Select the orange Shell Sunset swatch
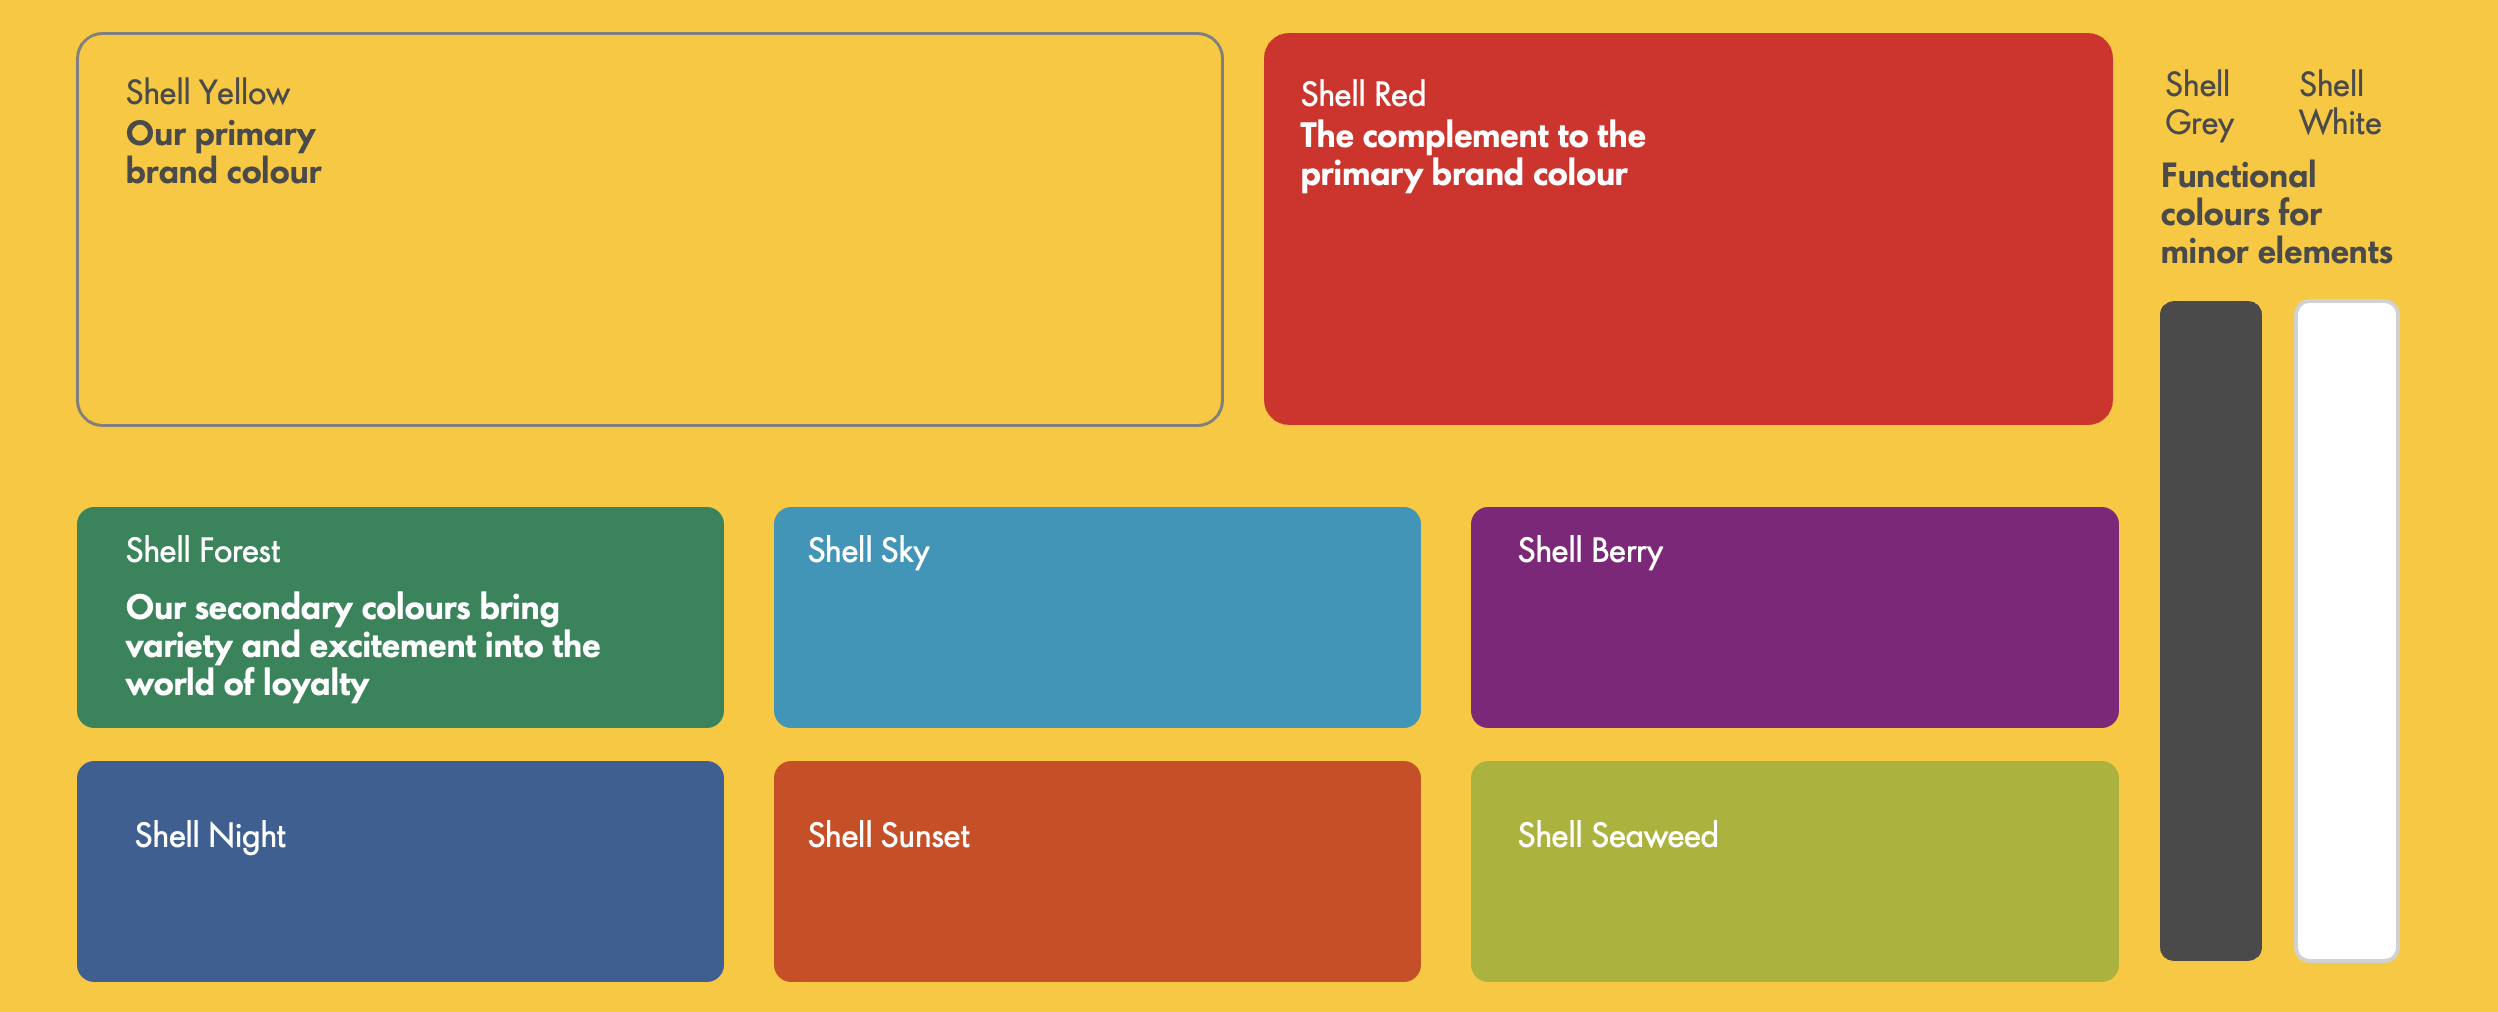This screenshot has width=2498, height=1012. pyautogui.click(x=1097, y=900)
